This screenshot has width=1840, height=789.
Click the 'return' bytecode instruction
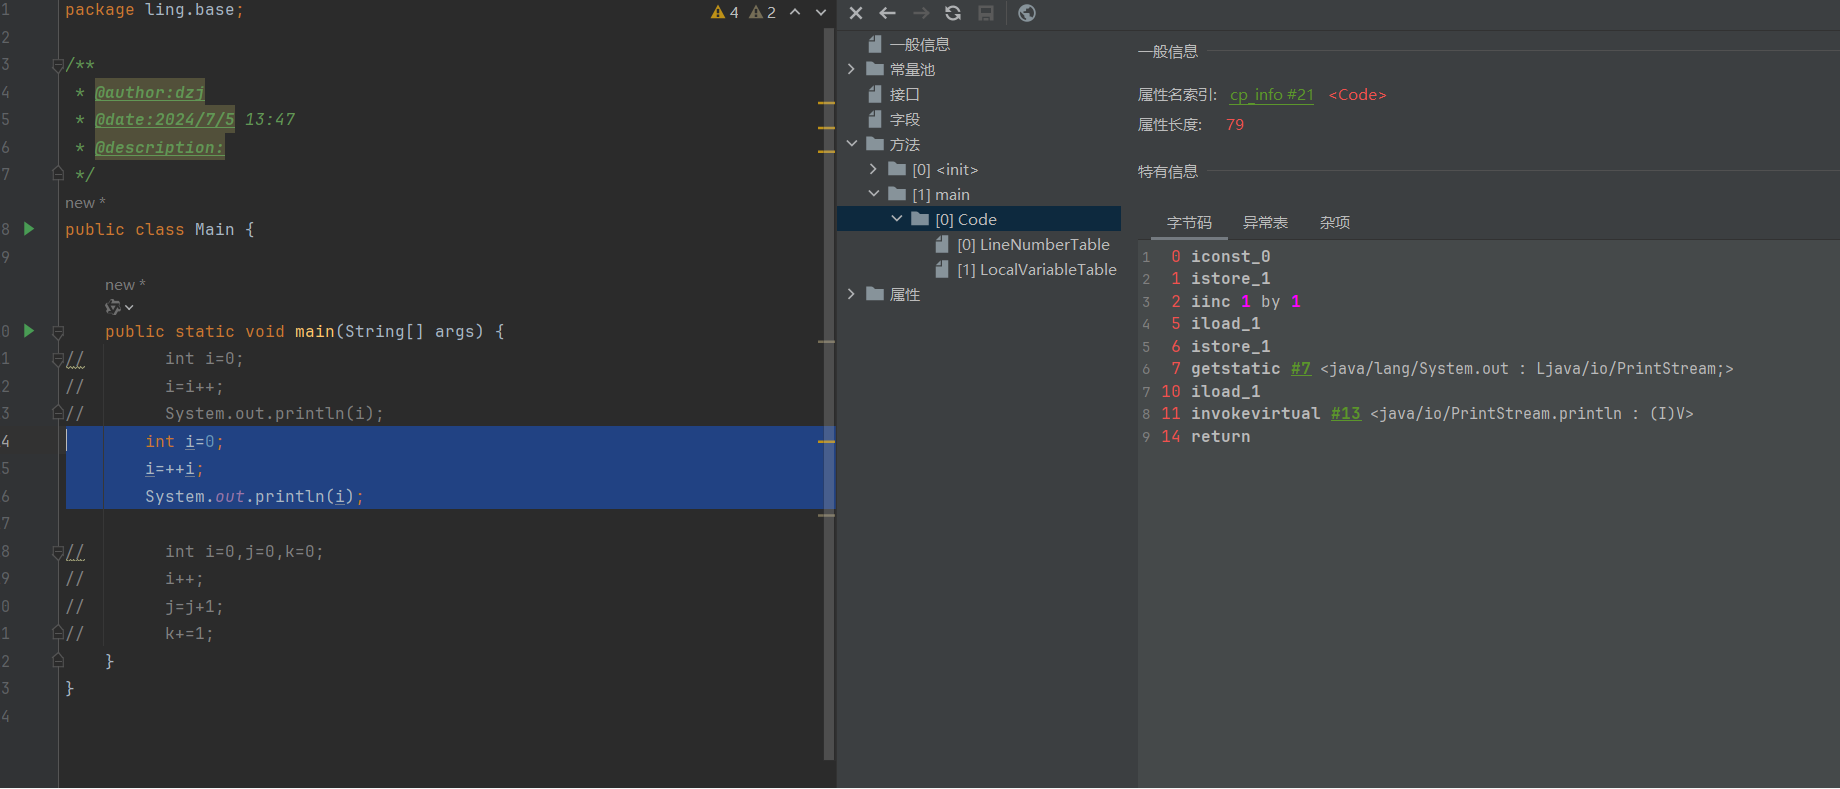(1220, 436)
